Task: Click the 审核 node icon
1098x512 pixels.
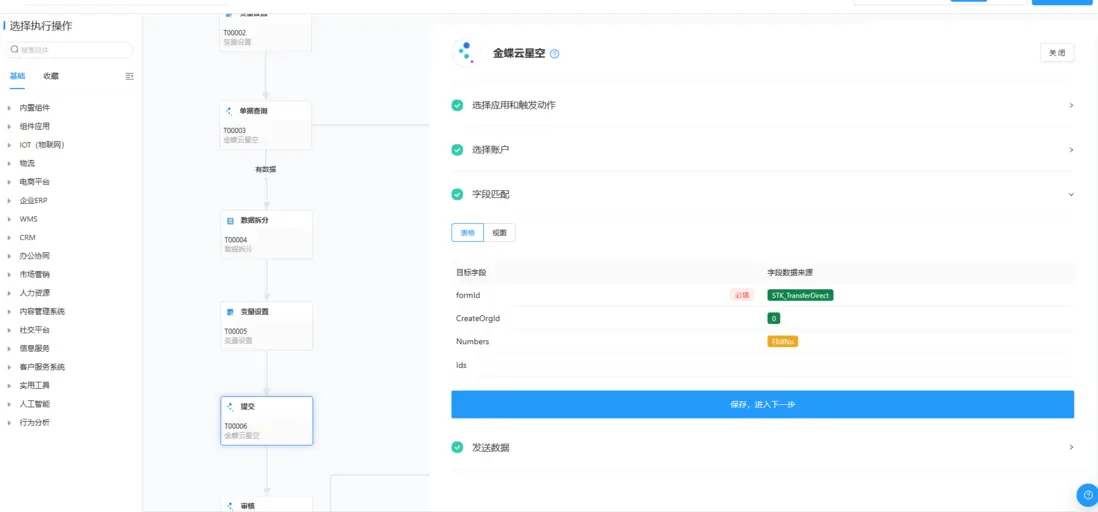Action: click(230, 506)
